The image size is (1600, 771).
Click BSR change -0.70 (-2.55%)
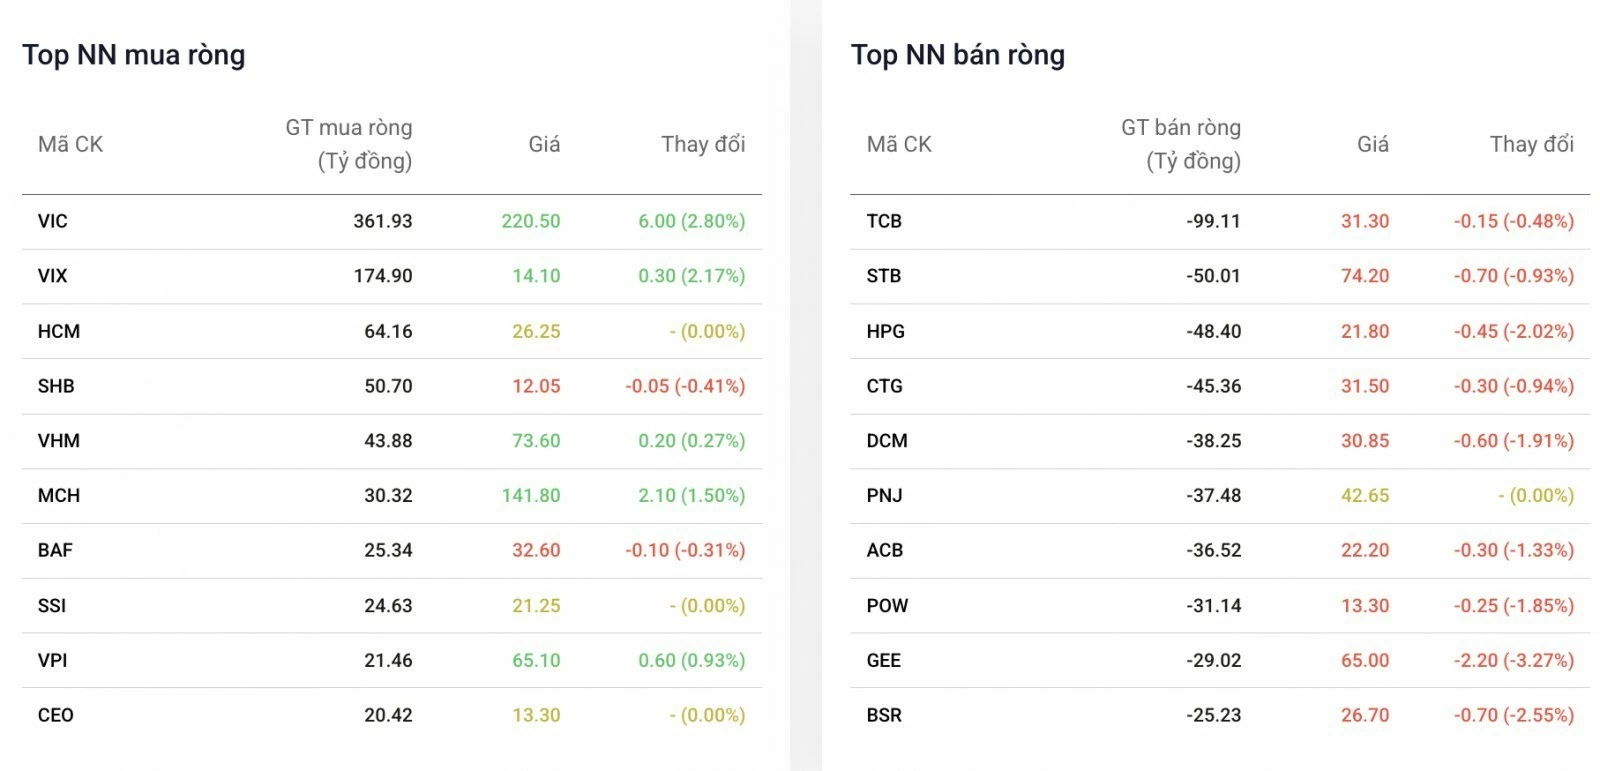1514,715
